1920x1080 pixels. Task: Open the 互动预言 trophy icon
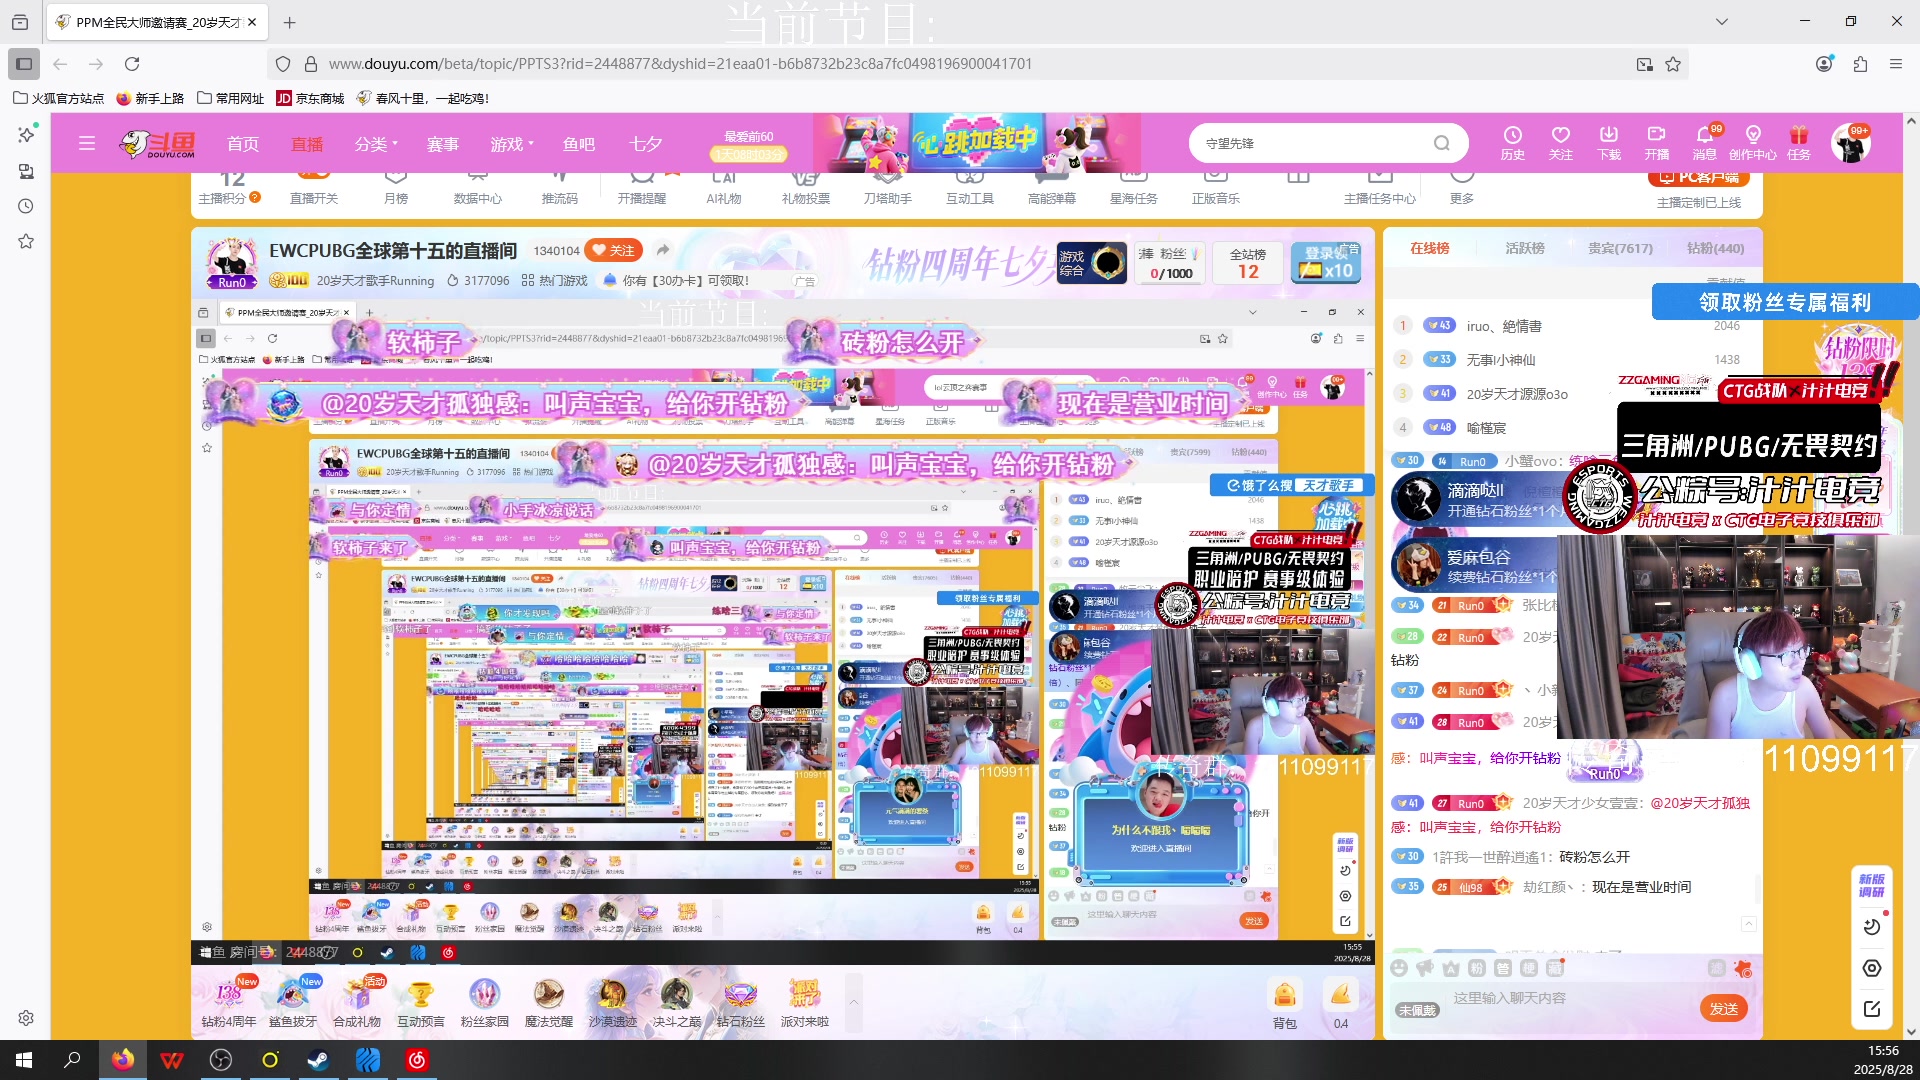(x=421, y=1003)
